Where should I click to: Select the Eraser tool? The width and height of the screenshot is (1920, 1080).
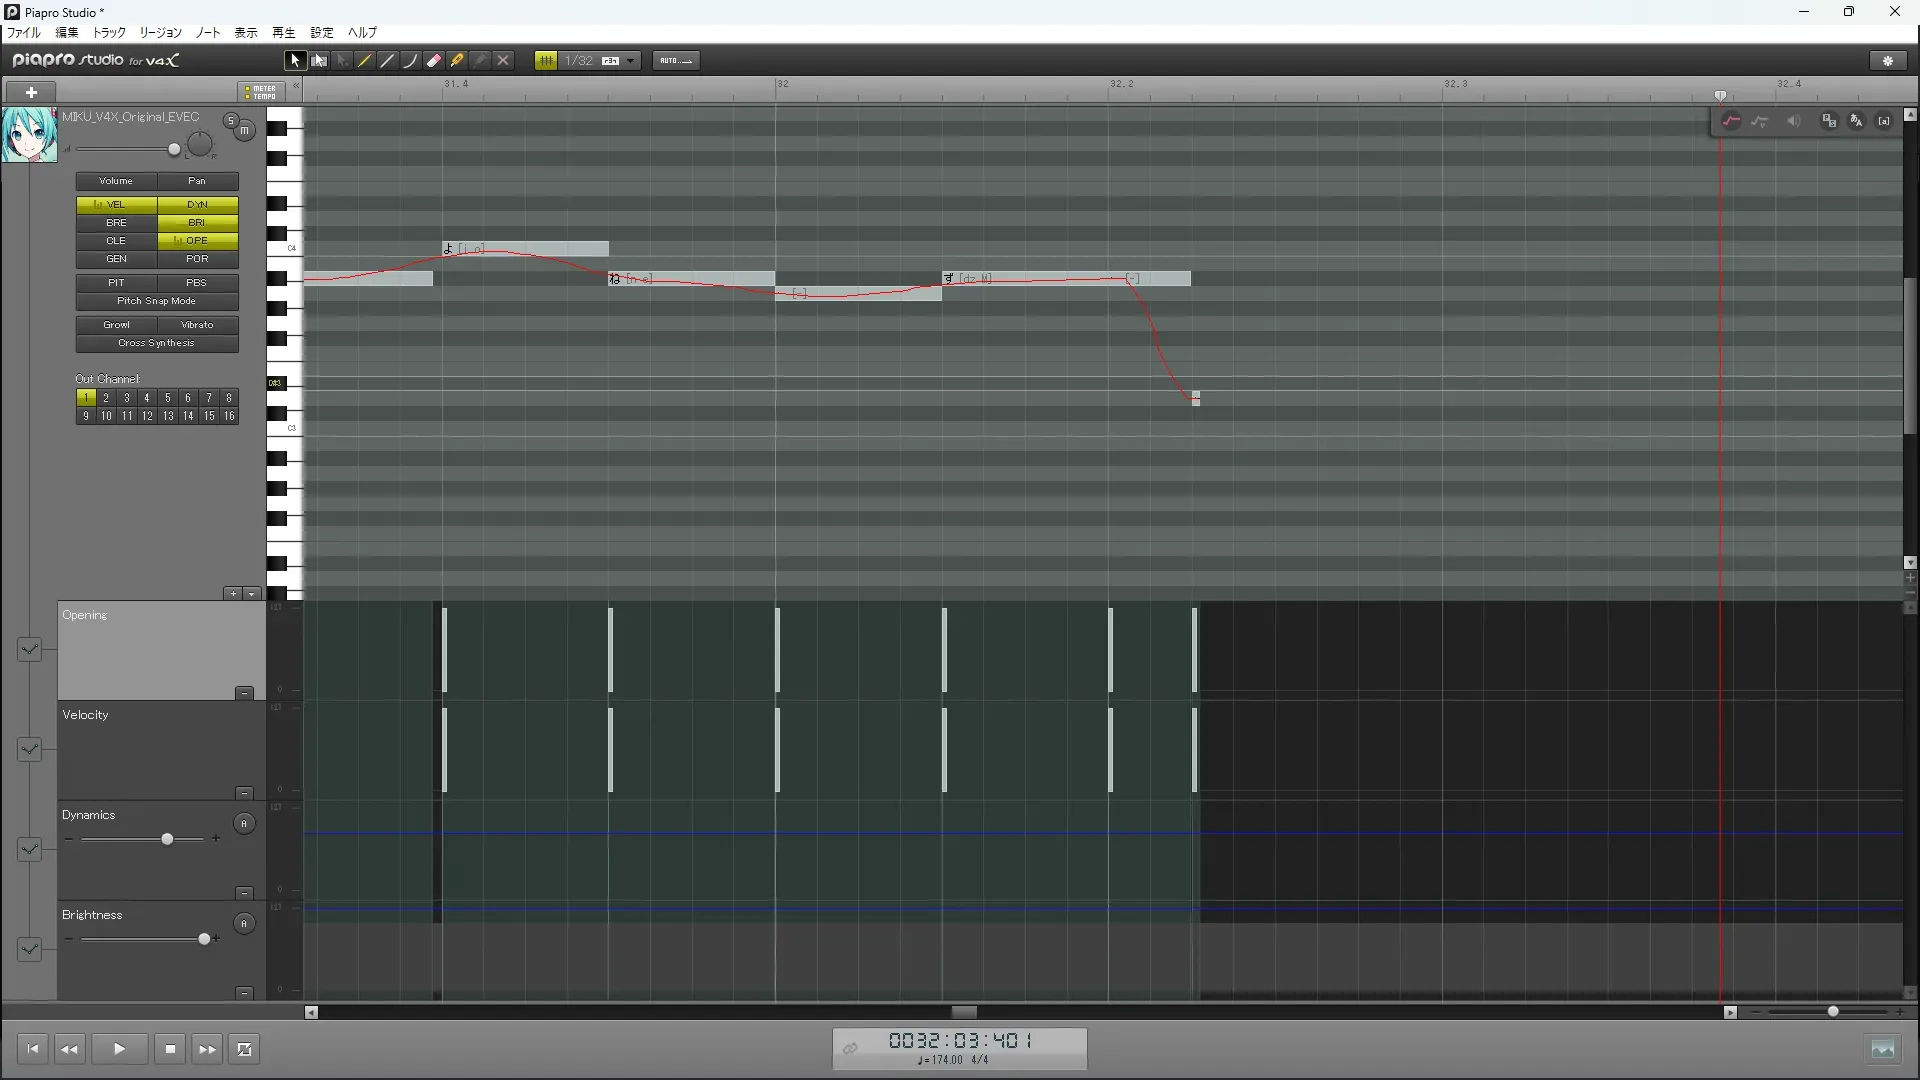pyautogui.click(x=434, y=61)
